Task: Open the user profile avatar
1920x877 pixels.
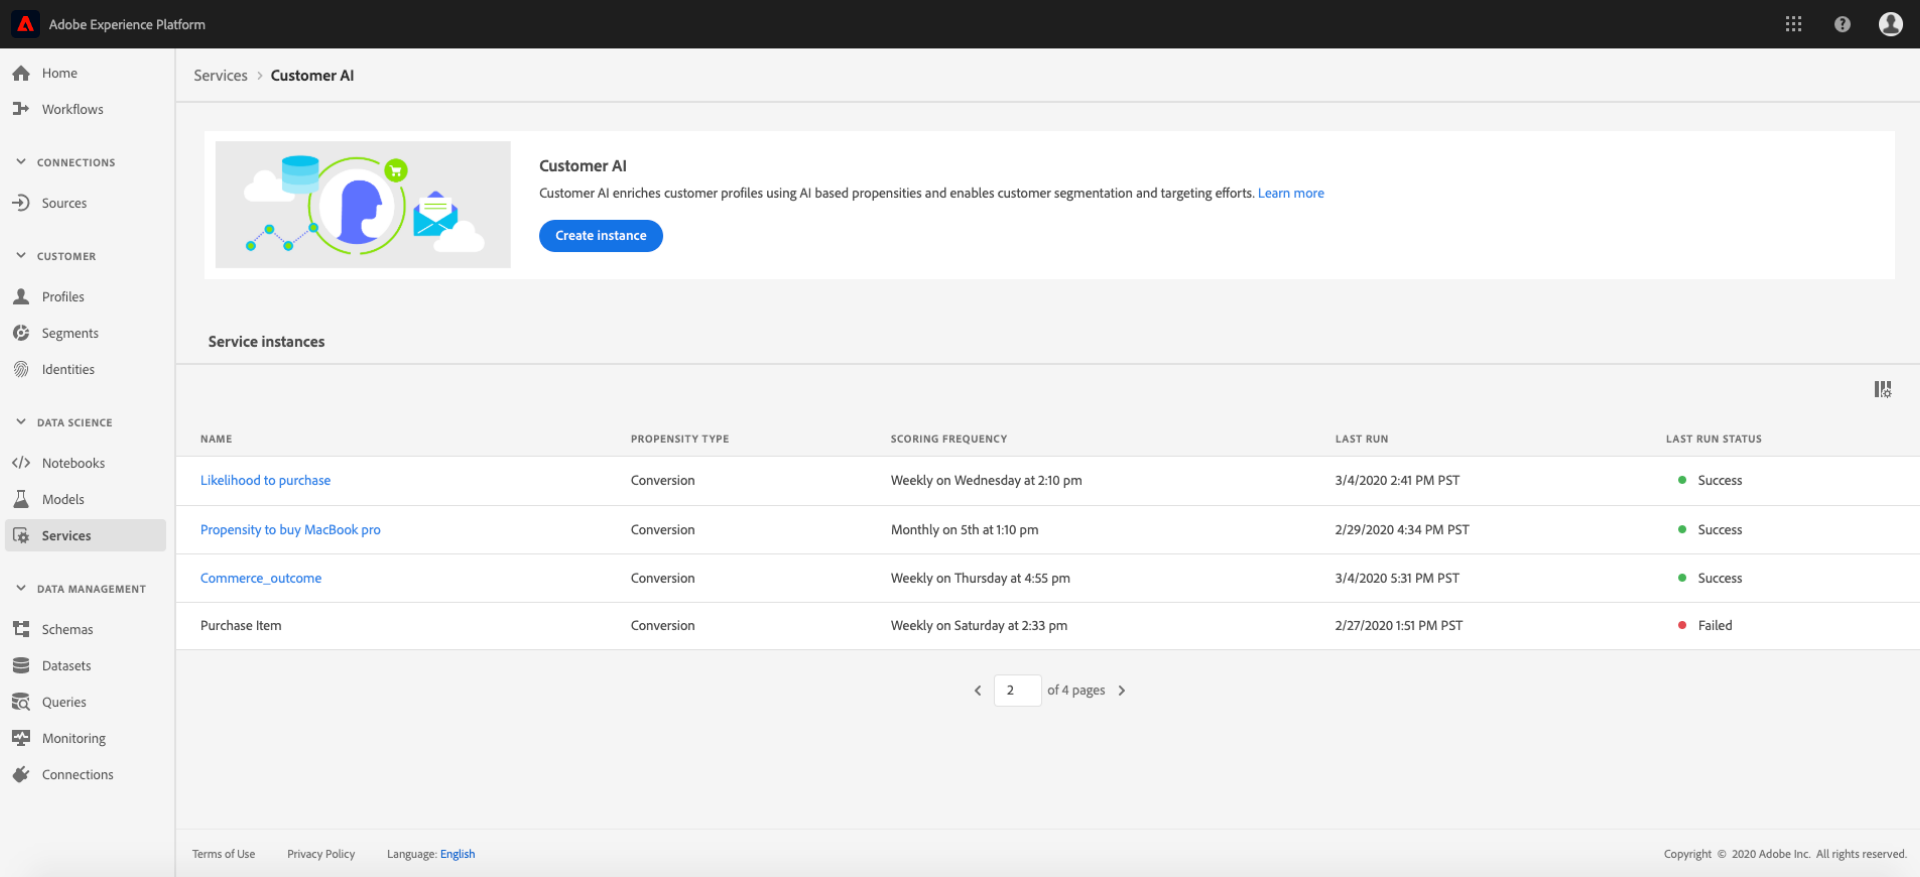Action: click(1890, 24)
